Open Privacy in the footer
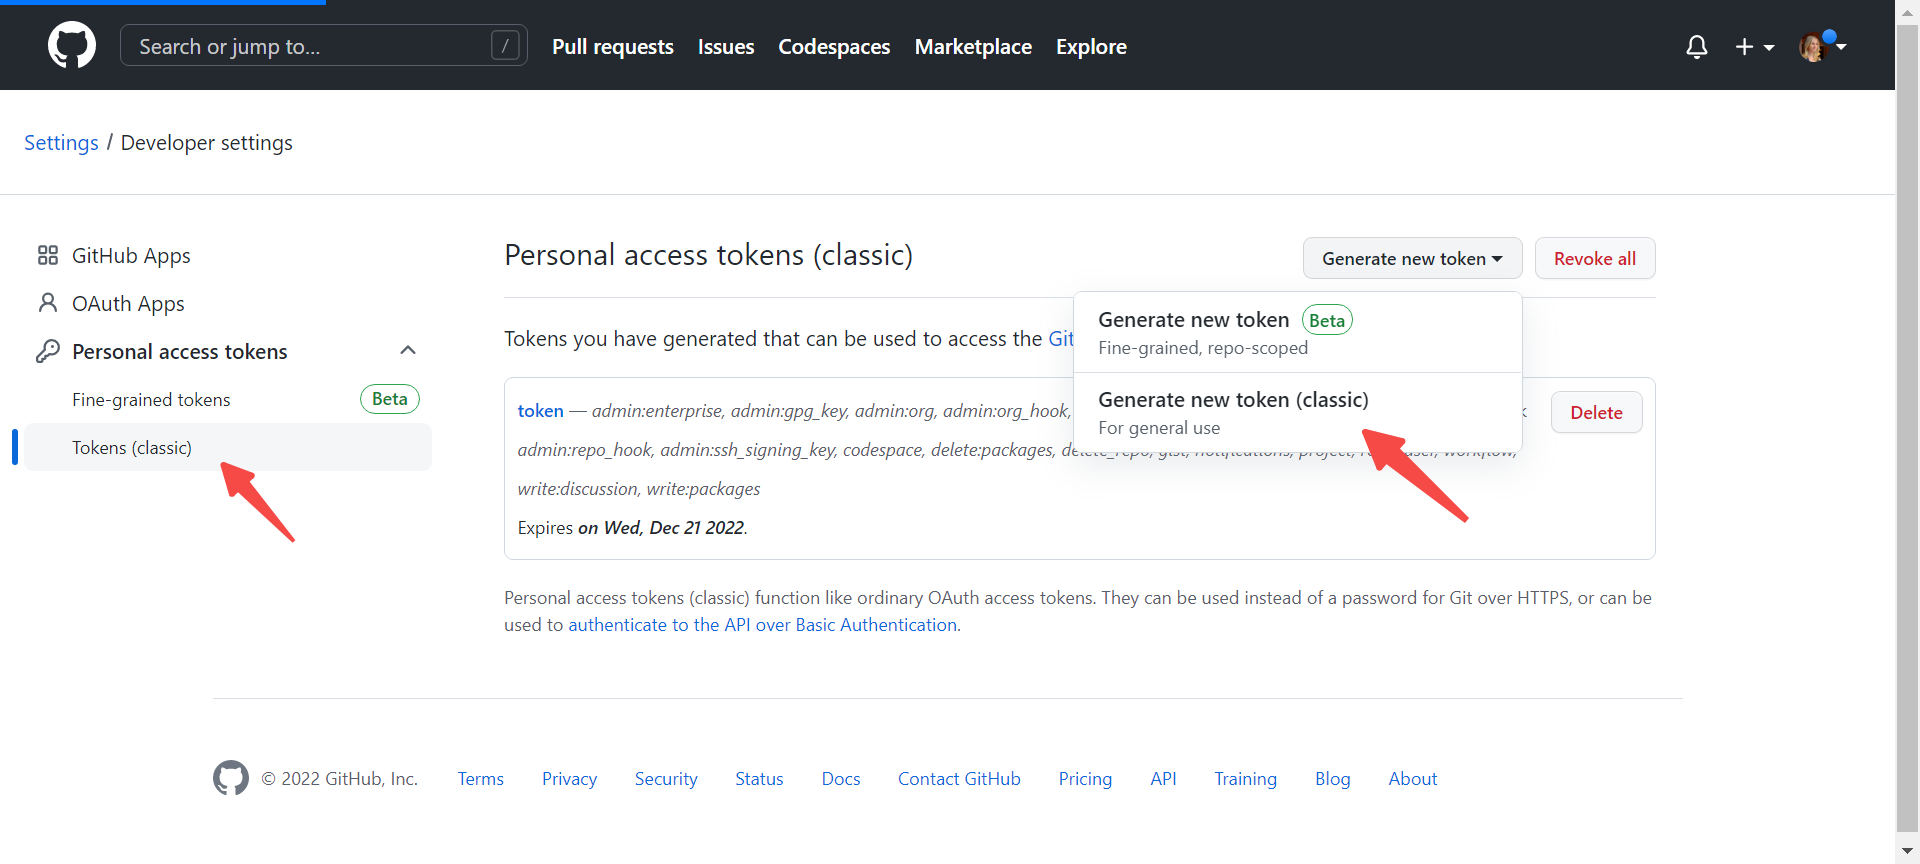 569,778
